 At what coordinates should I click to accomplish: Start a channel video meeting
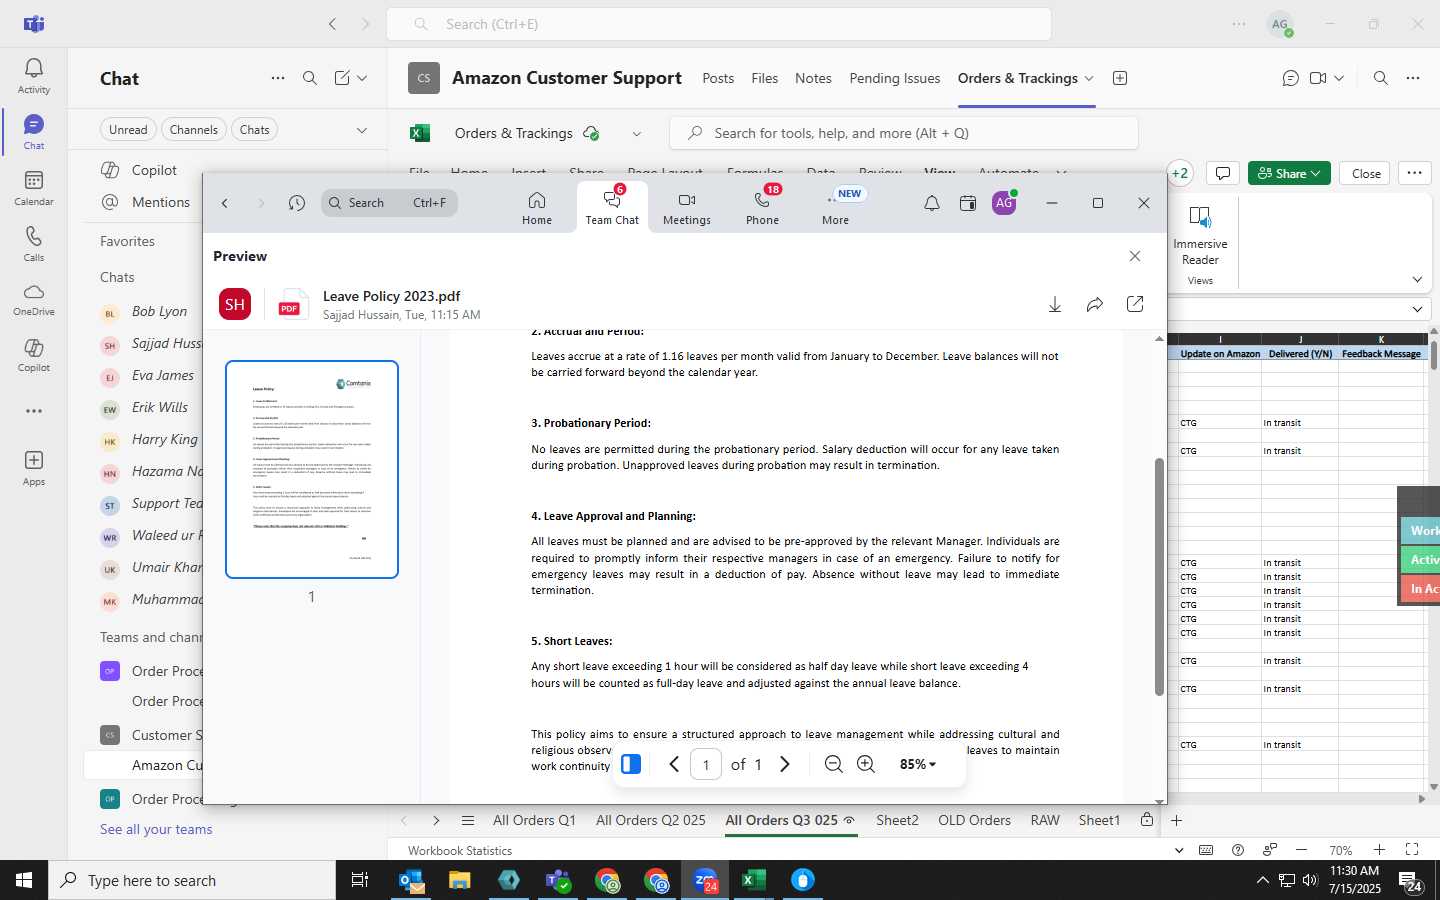pos(1318,78)
